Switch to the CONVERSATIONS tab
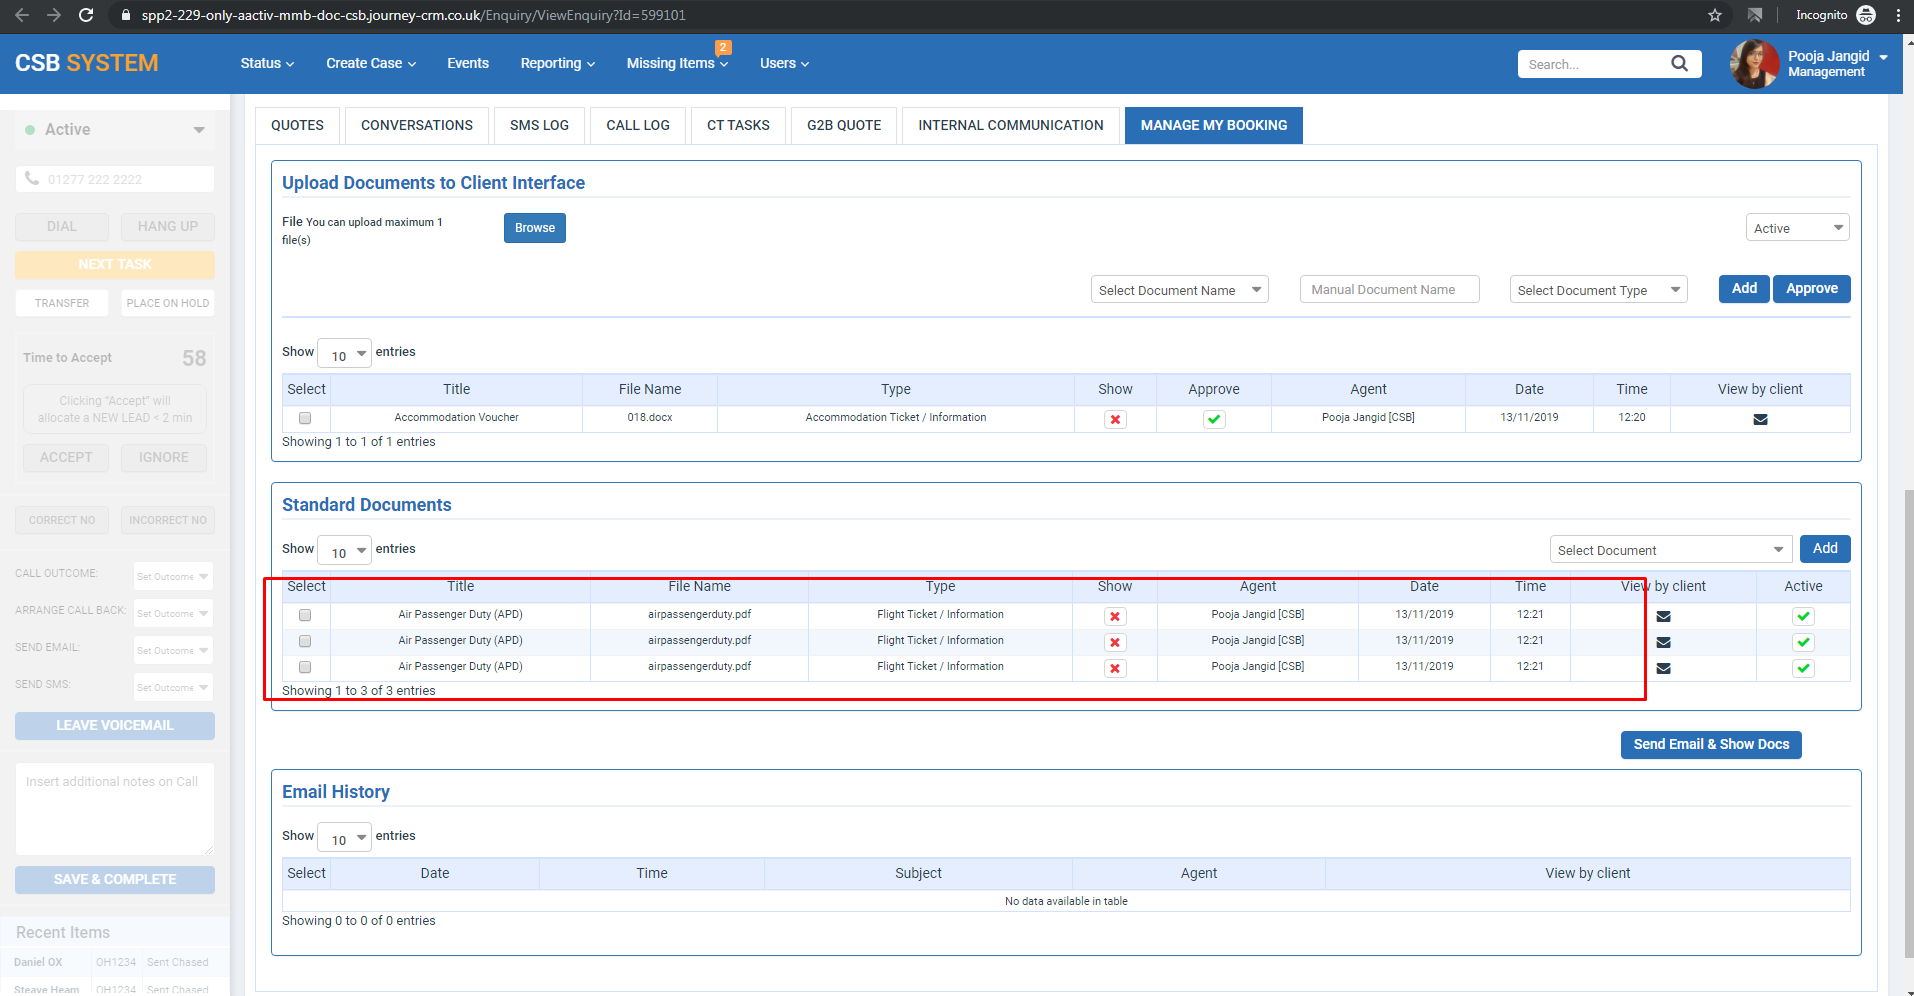Screen dimensions: 1914x996 point(416,125)
